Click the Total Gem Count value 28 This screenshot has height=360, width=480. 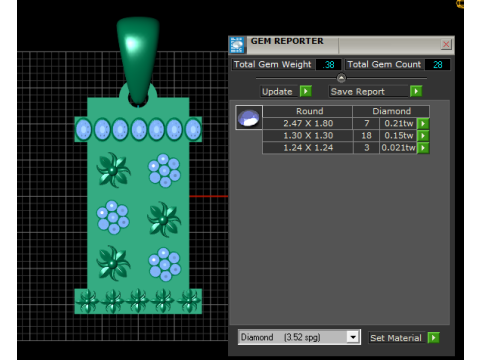(437, 65)
